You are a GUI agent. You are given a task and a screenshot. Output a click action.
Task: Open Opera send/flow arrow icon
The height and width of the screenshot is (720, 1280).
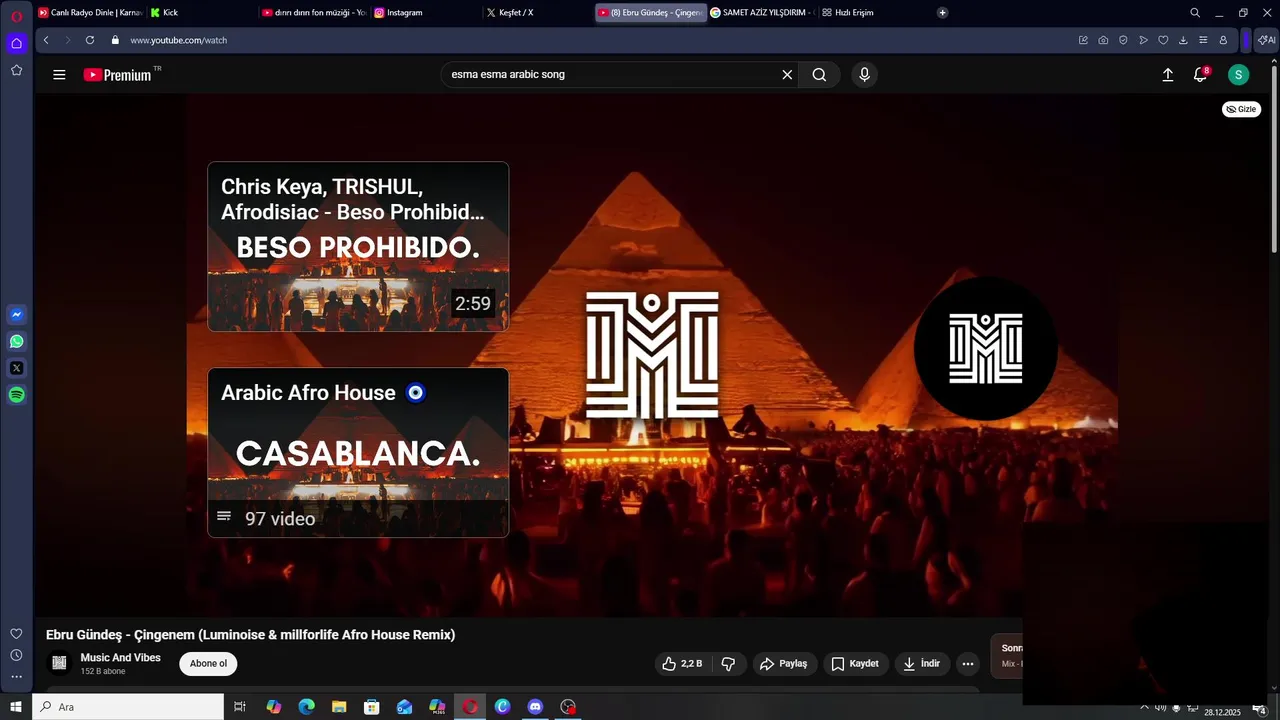tap(1143, 40)
